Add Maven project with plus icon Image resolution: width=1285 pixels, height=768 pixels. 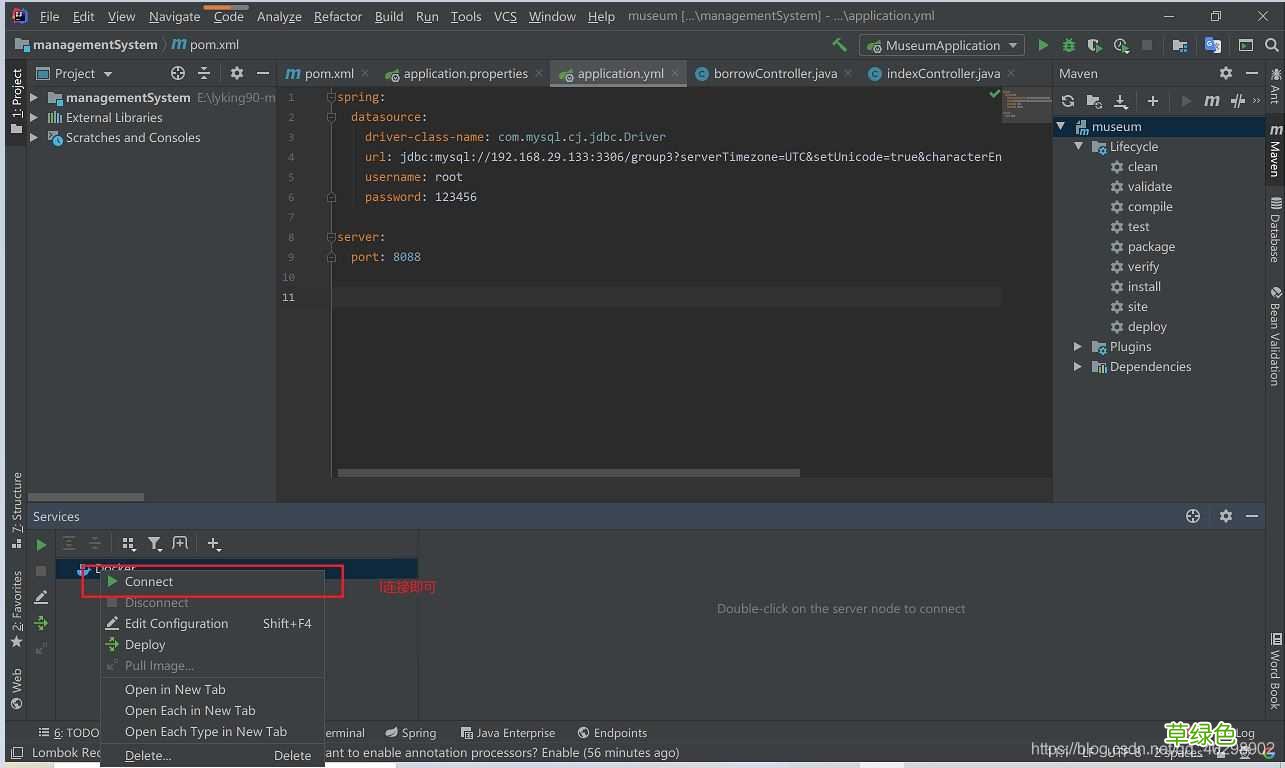point(1153,101)
